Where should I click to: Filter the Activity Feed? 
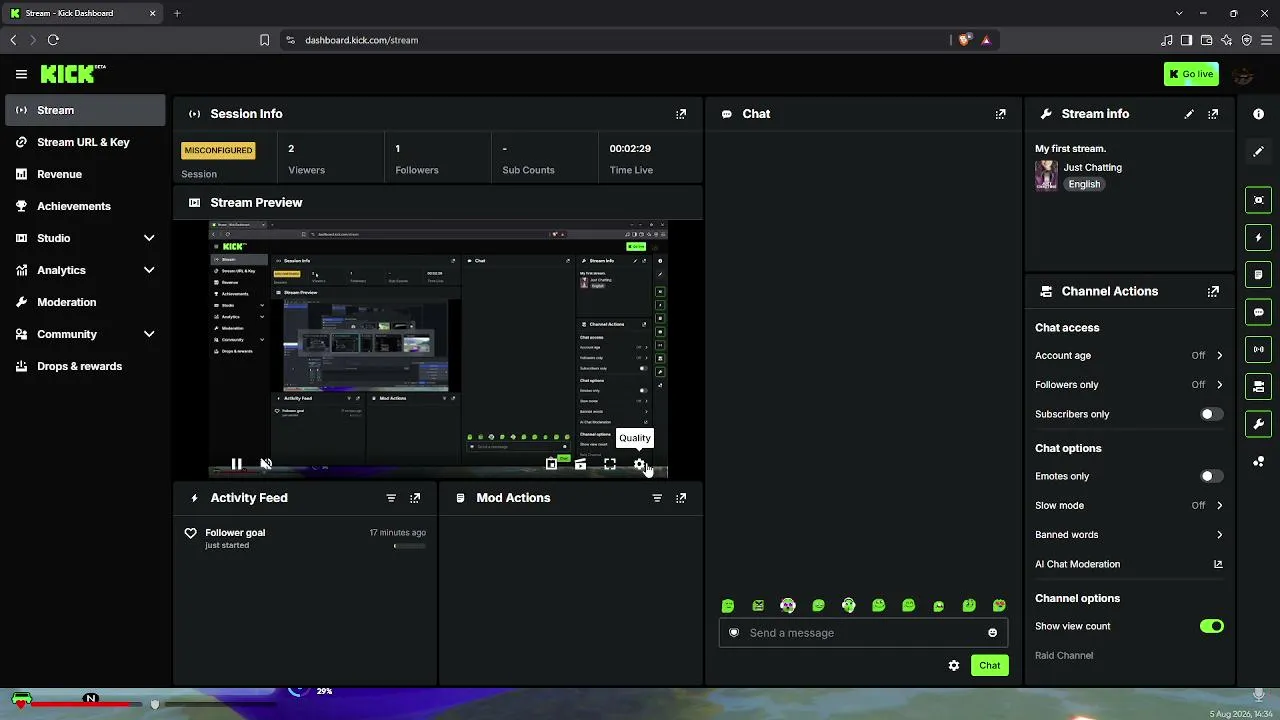click(391, 498)
